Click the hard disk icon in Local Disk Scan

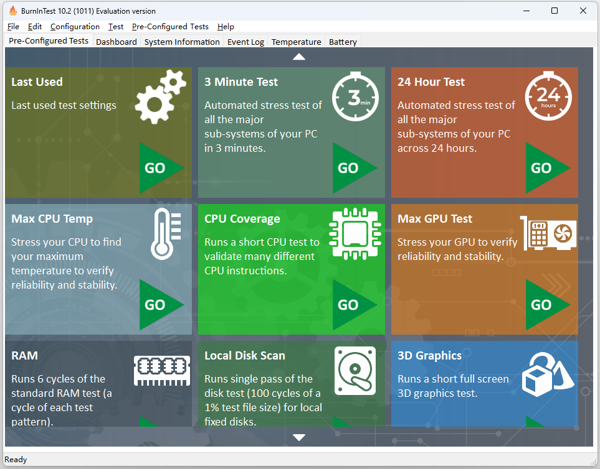tap(355, 373)
